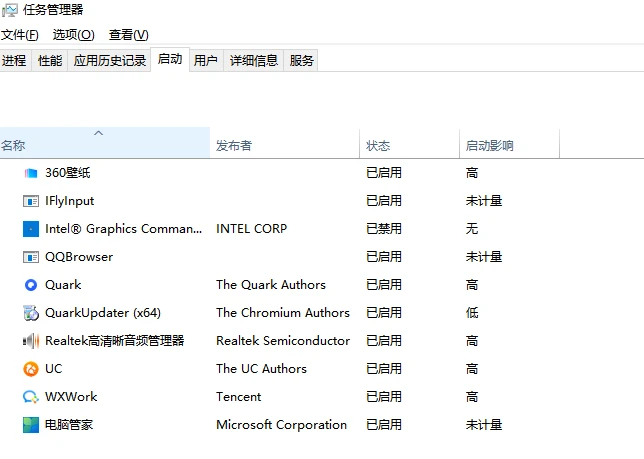This screenshot has width=644, height=459.
Task: Sort by the 状态 column header
Action: tap(409, 142)
